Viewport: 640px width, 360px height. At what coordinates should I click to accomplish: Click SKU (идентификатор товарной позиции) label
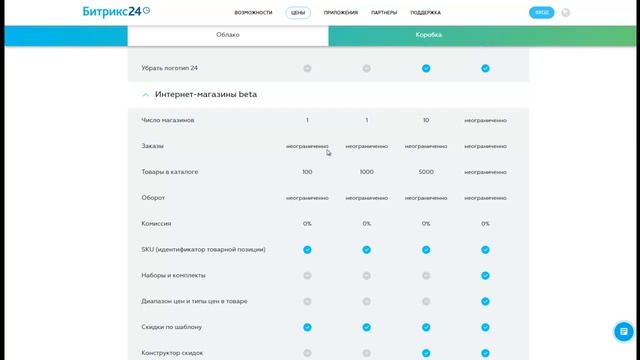point(203,249)
